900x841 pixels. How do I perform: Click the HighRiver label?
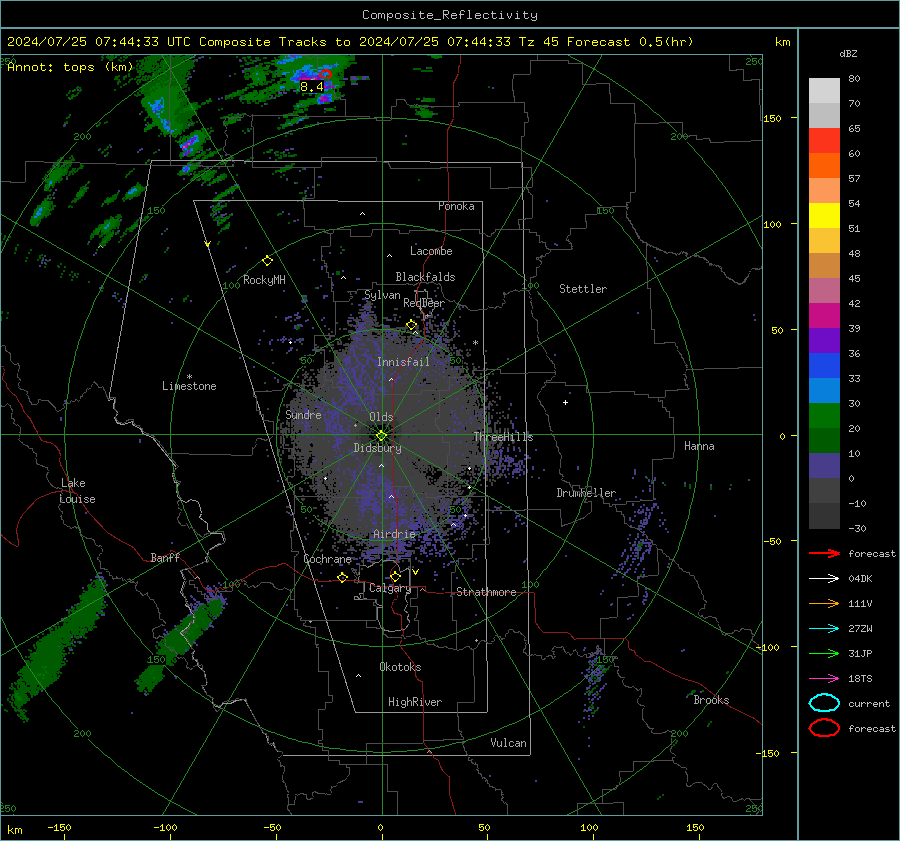point(415,702)
